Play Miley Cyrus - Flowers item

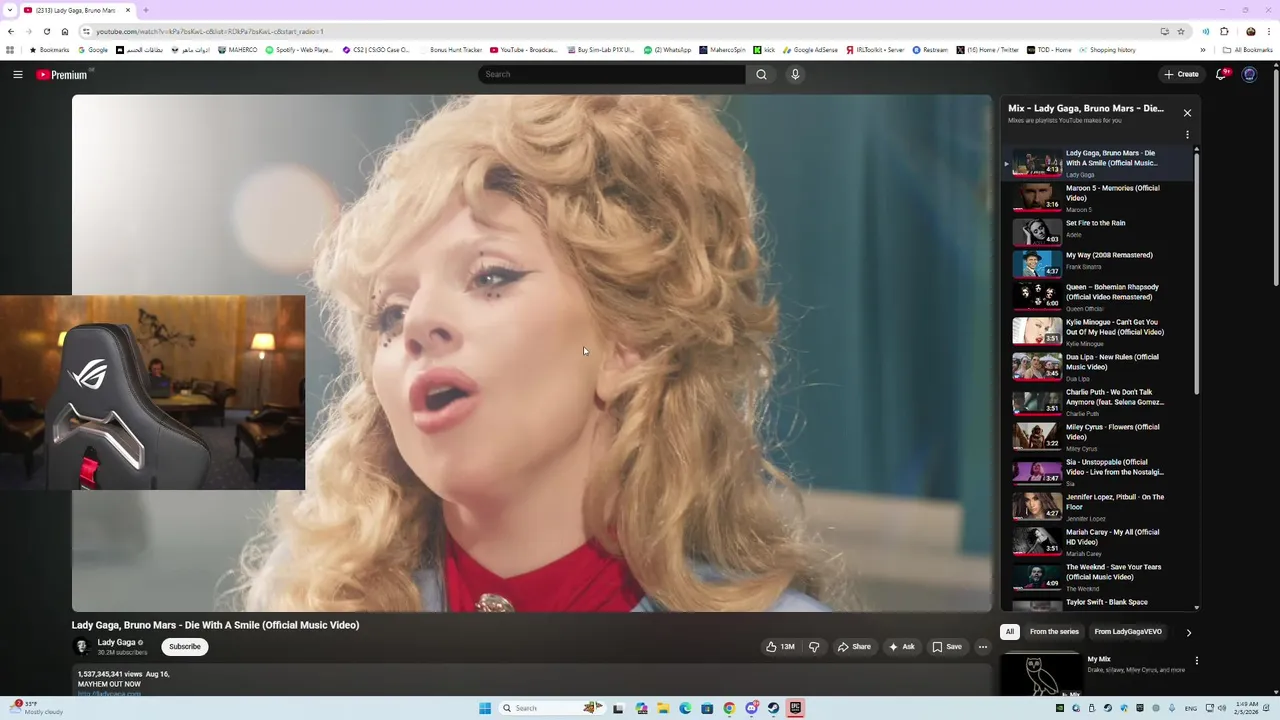tap(1098, 437)
